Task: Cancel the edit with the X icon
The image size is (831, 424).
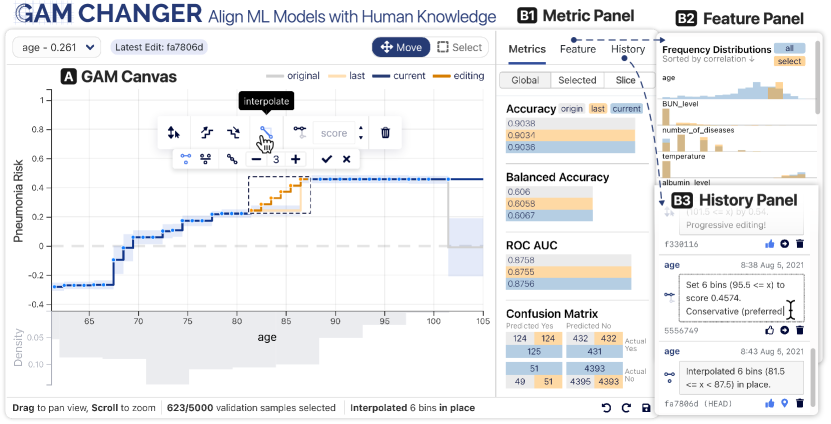Action: [346, 159]
